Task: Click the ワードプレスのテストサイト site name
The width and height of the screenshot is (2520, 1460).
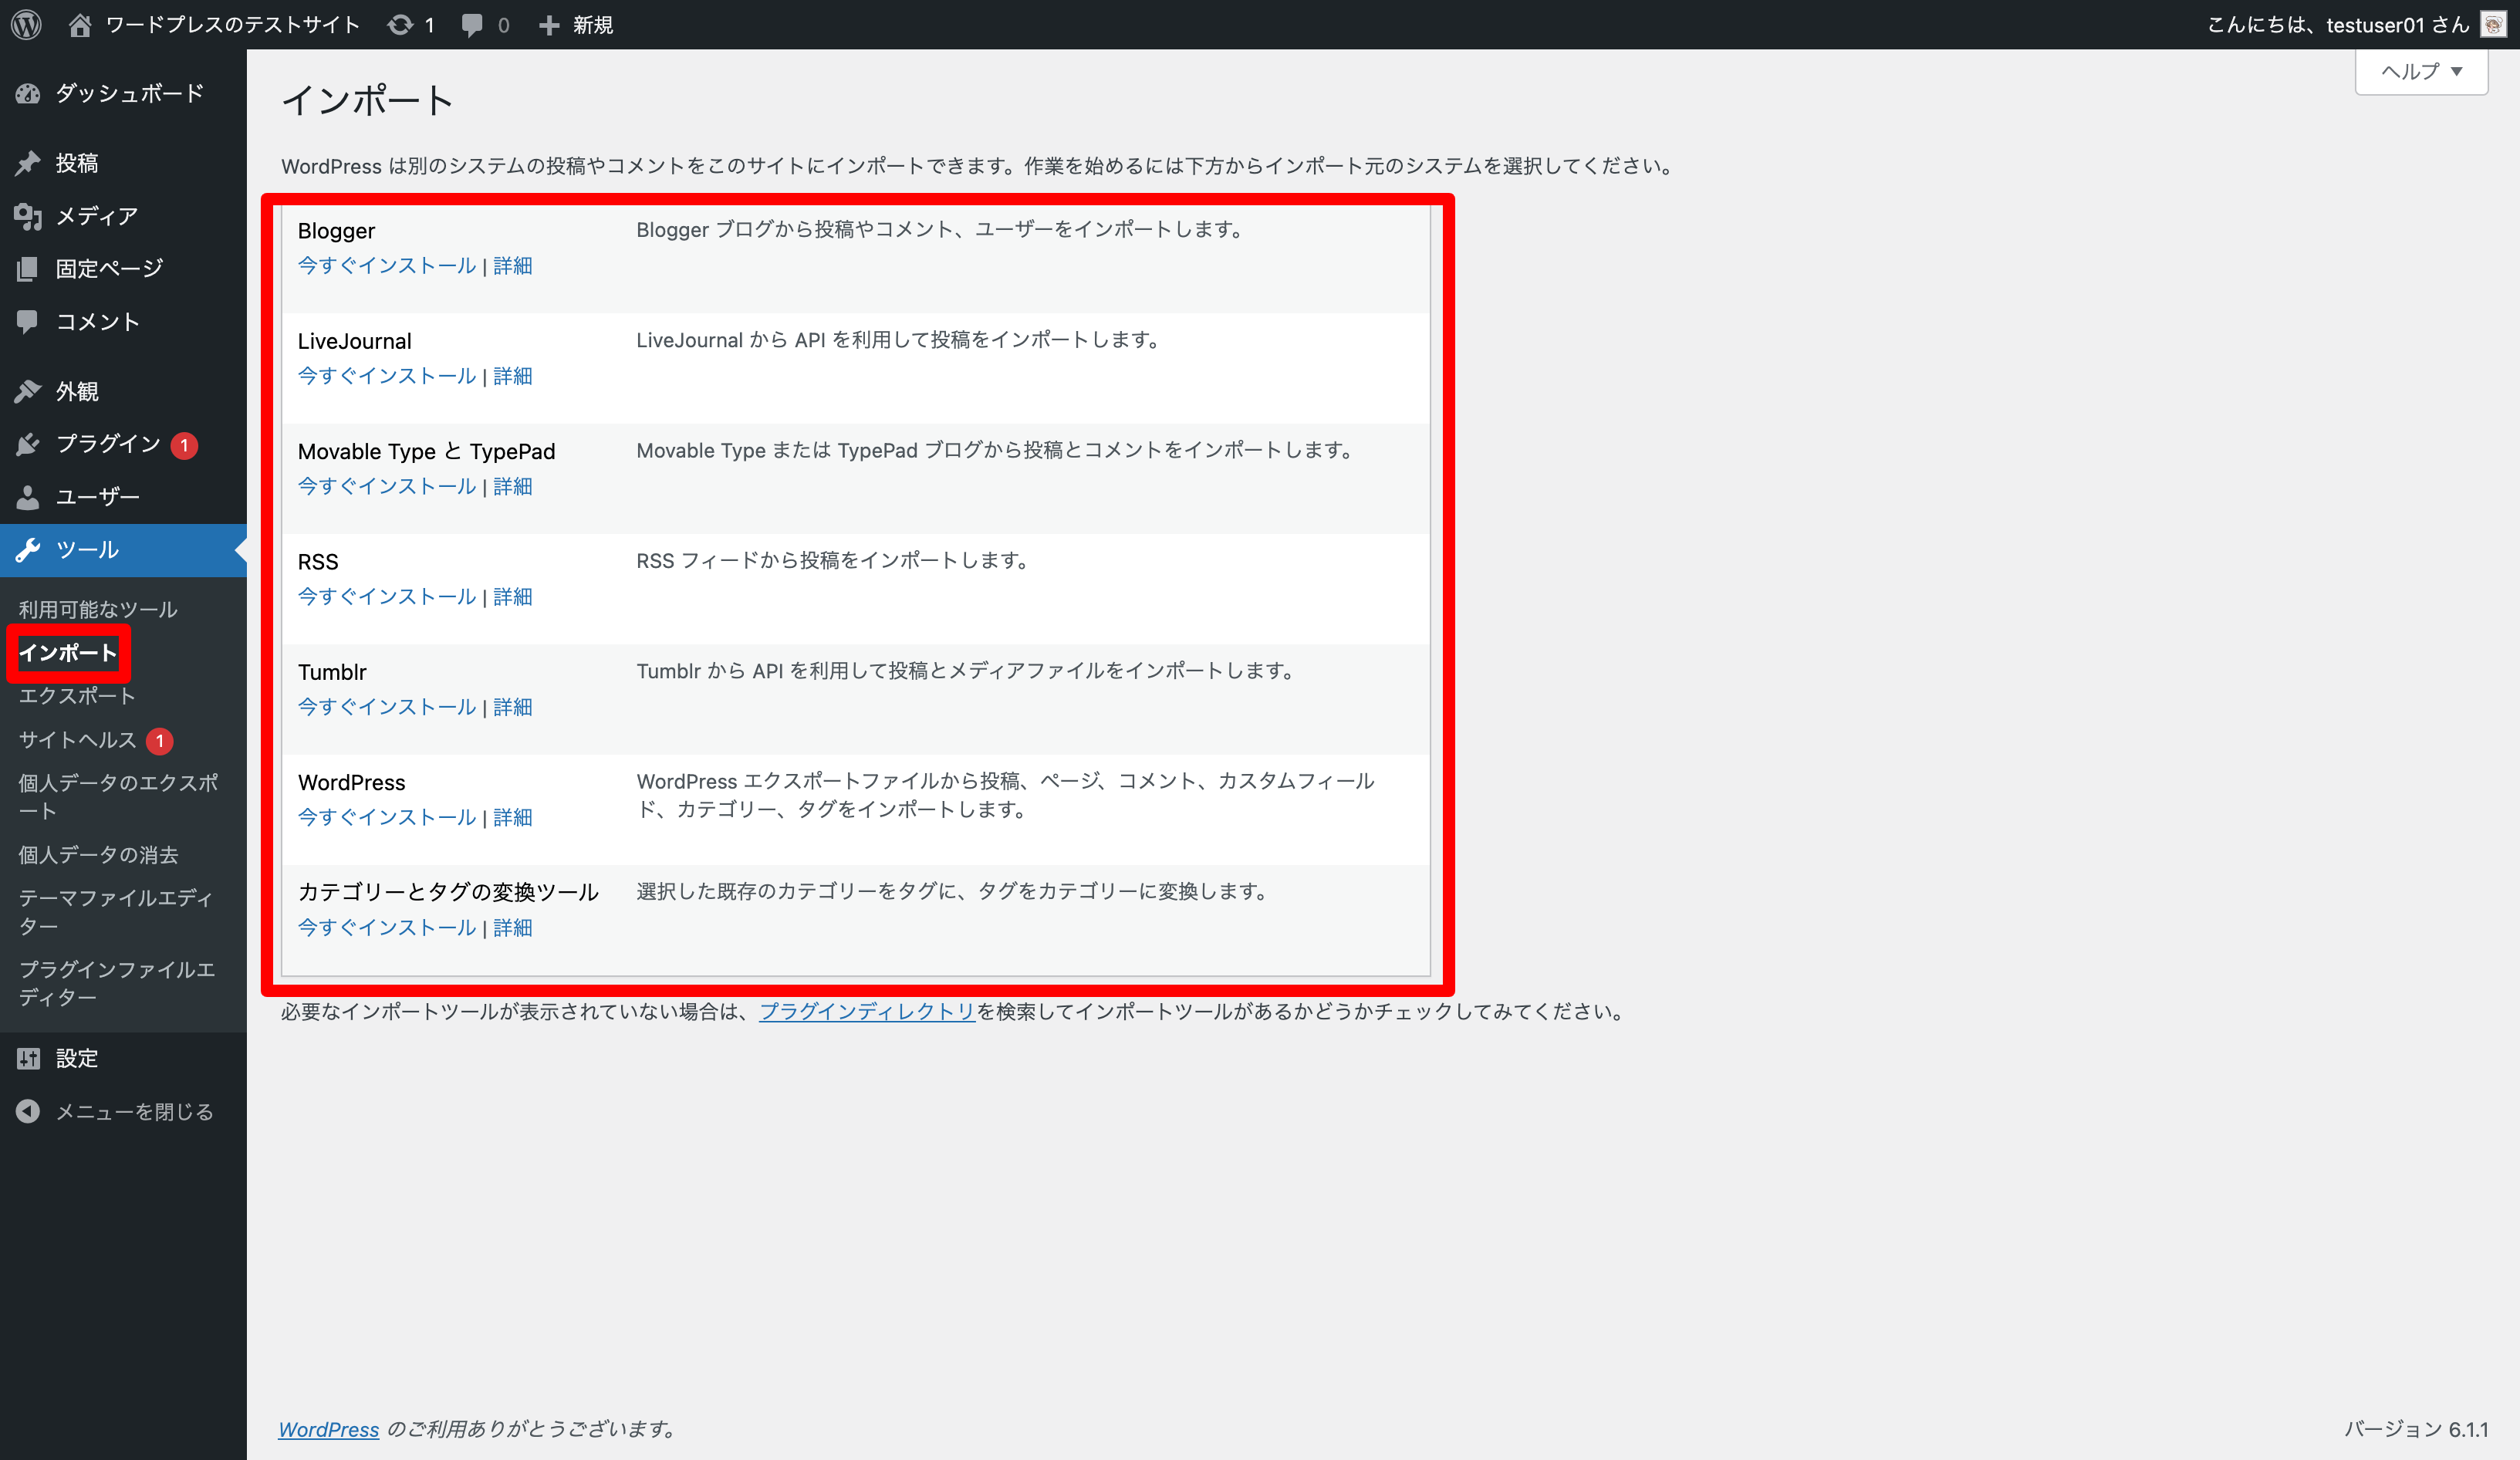Action: coord(232,25)
